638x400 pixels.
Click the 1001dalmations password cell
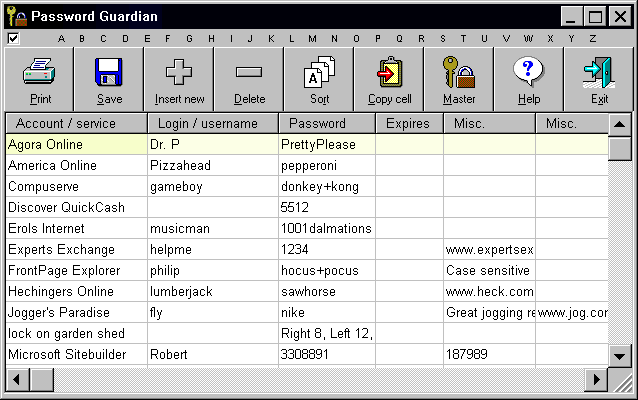[327, 228]
